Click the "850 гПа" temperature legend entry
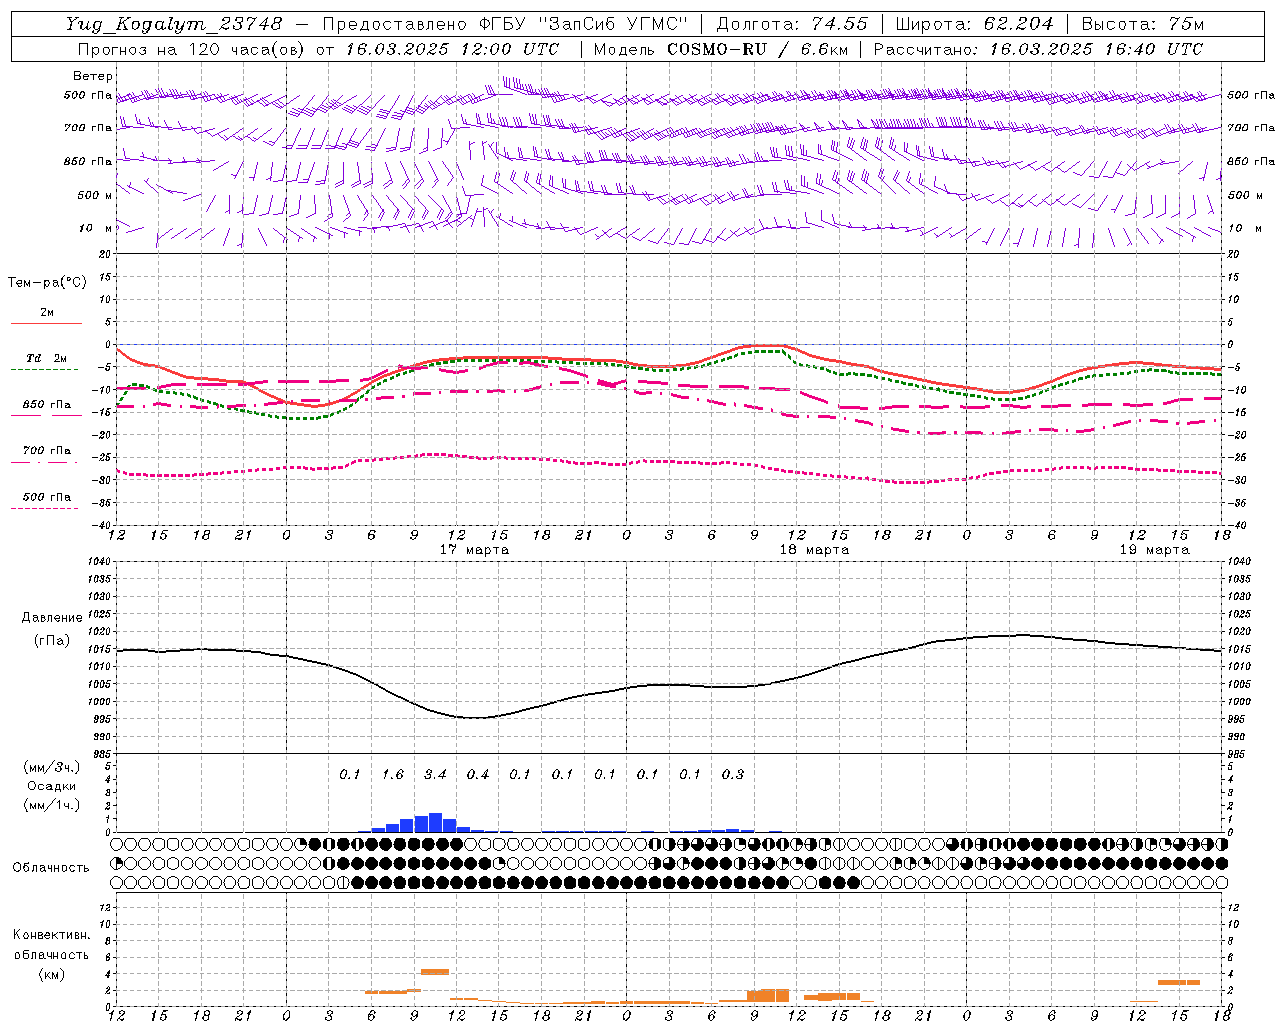This screenshot has height=1024, width=1280. (x=47, y=405)
